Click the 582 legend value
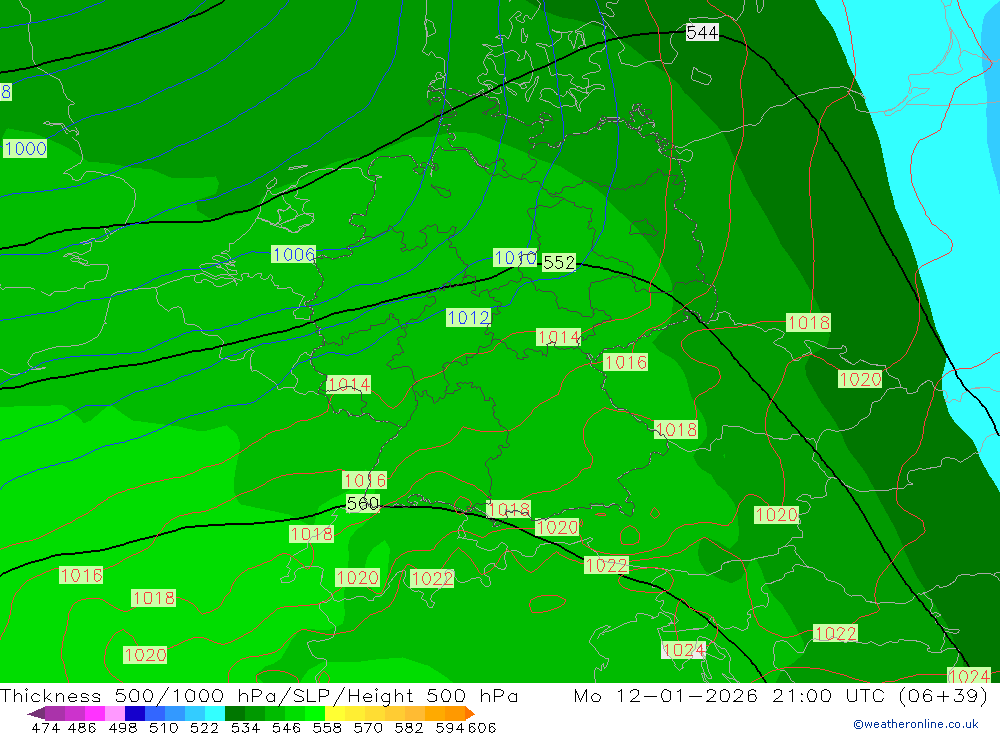Screen dimensions: 1000x733 point(408,727)
